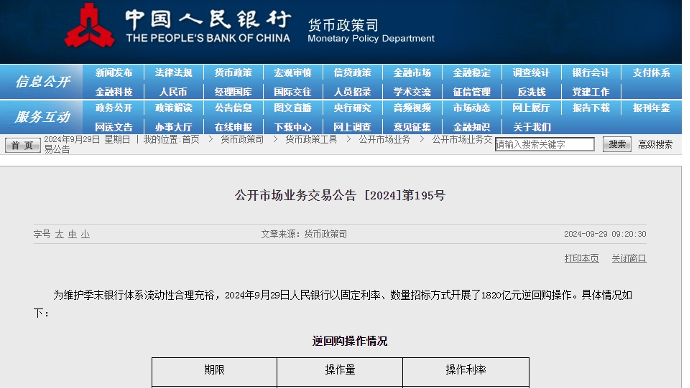Open the 学术交流 menu item
Screen dimensions: 690x388
click(412, 92)
